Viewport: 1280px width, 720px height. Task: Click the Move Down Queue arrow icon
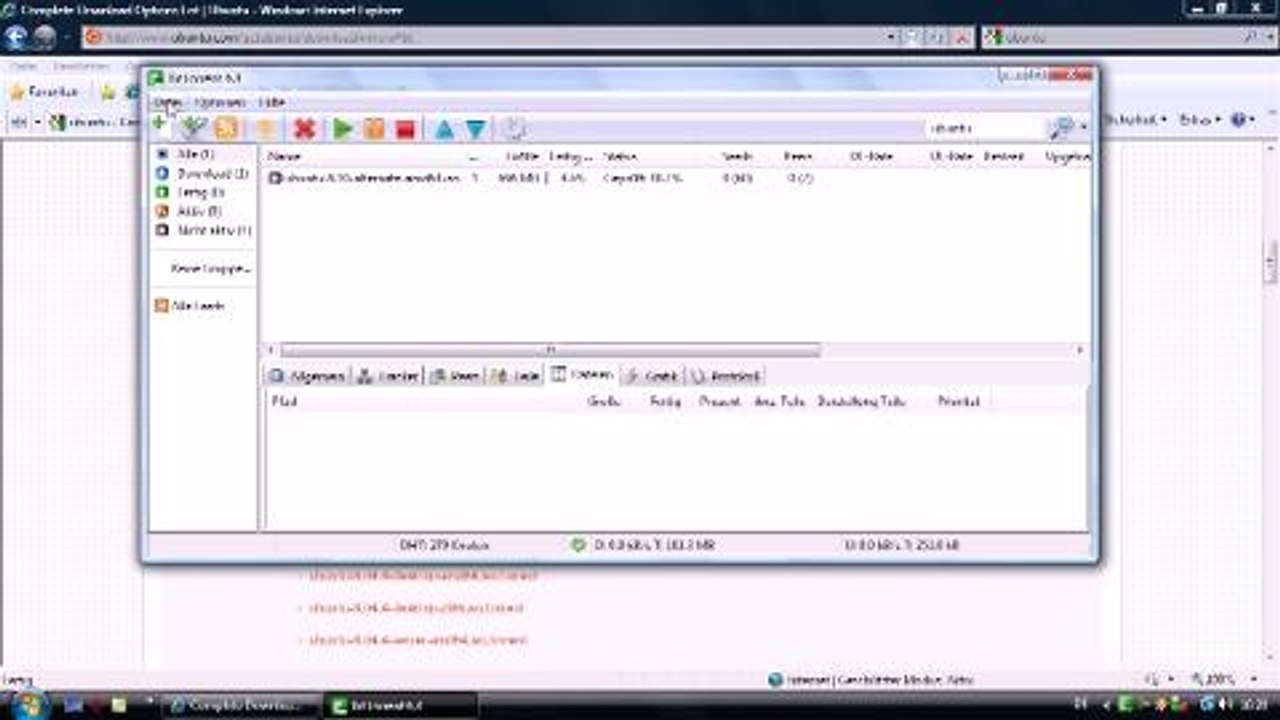(x=475, y=129)
